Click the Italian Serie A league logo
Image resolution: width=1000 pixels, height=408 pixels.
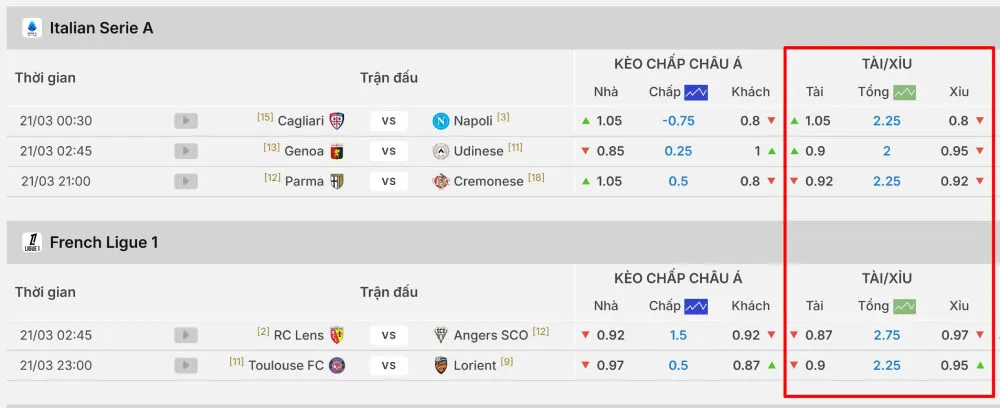[x=32, y=28]
